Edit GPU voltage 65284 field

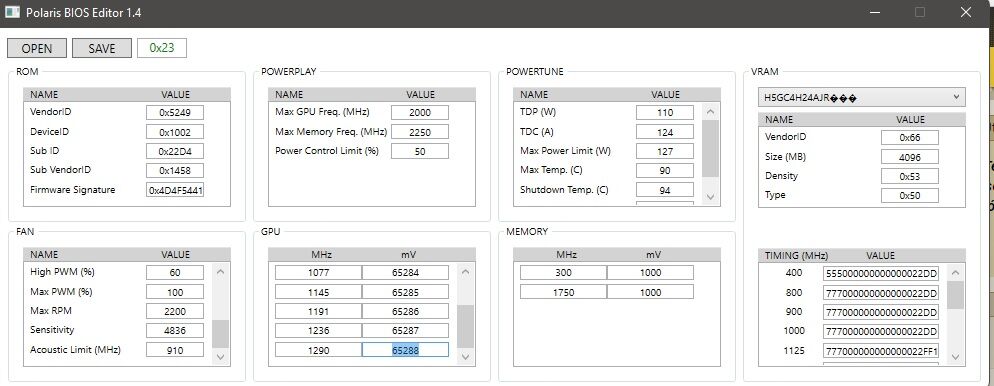coord(405,273)
